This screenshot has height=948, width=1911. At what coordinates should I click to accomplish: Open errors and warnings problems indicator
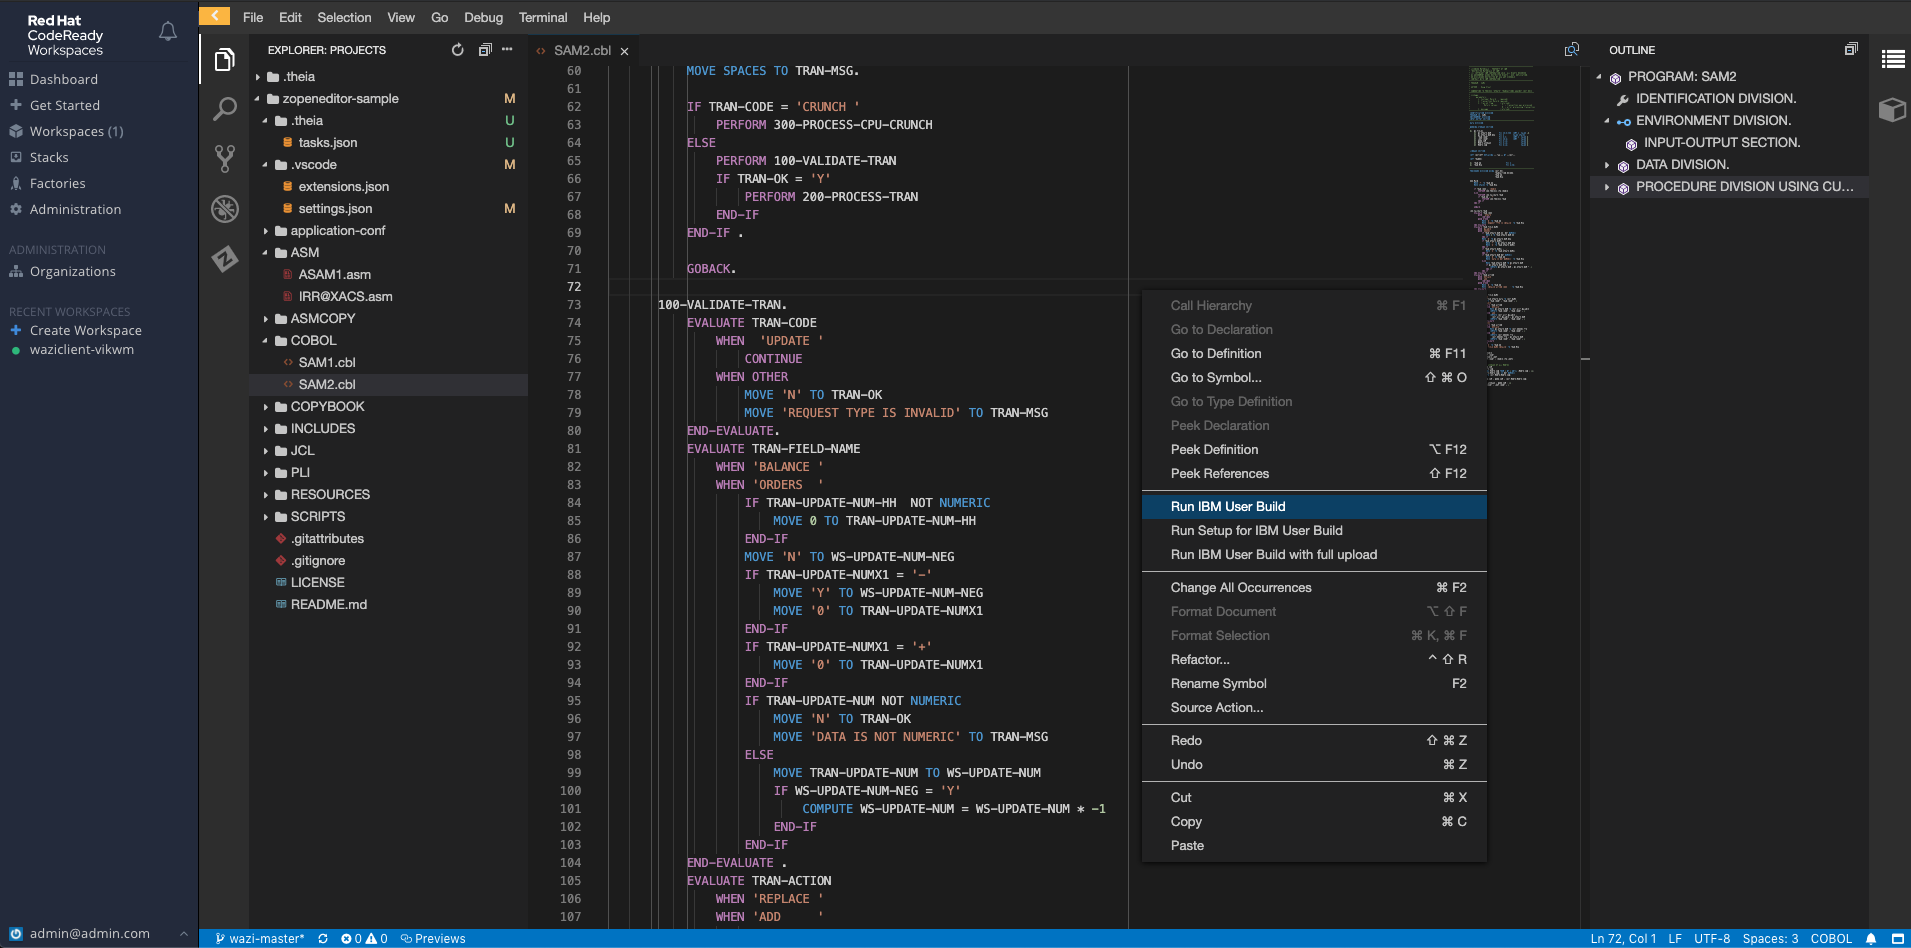click(x=364, y=939)
